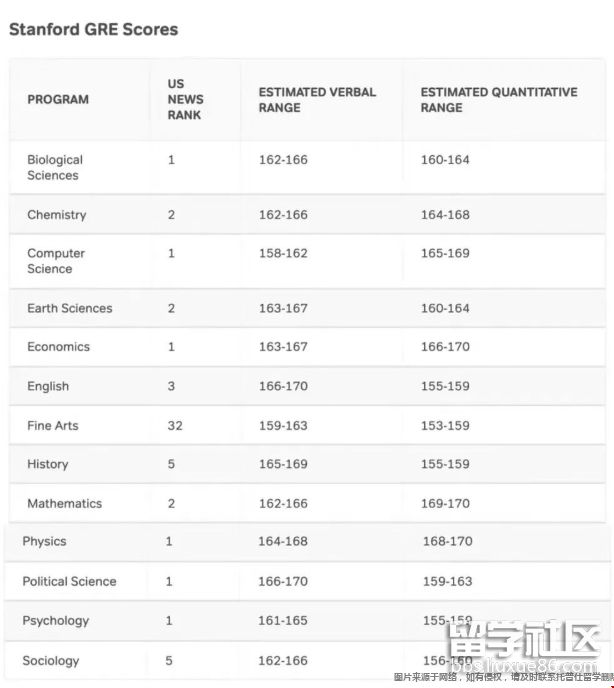Screen dimensions: 614x688
Task: Select the Fine Arts rank value 32
Action: pos(176,425)
